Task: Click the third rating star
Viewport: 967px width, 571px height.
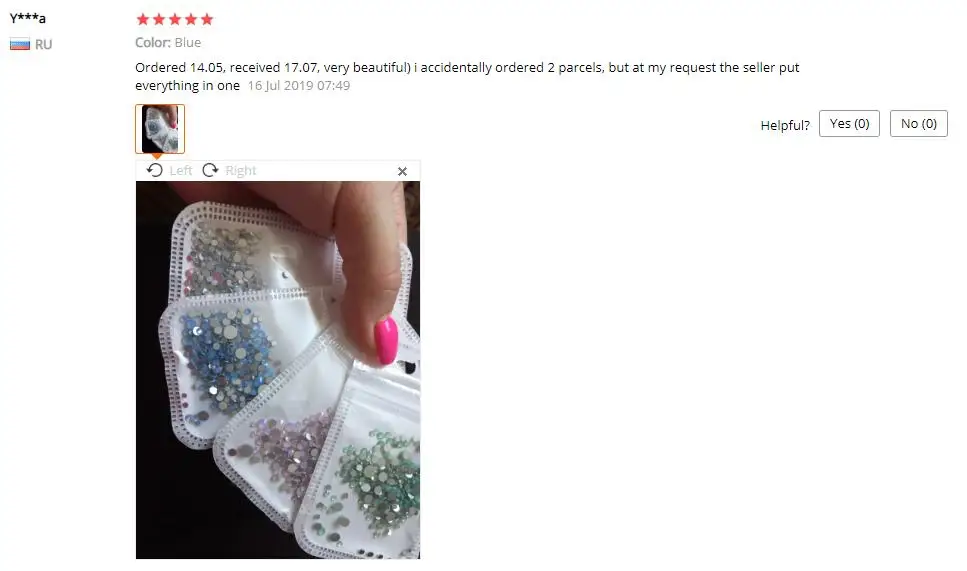Action: point(175,20)
